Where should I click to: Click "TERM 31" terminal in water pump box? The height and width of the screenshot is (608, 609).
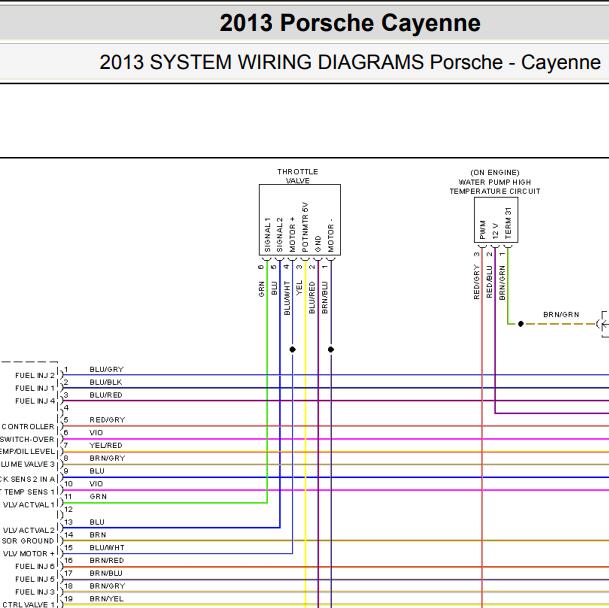coord(508,223)
